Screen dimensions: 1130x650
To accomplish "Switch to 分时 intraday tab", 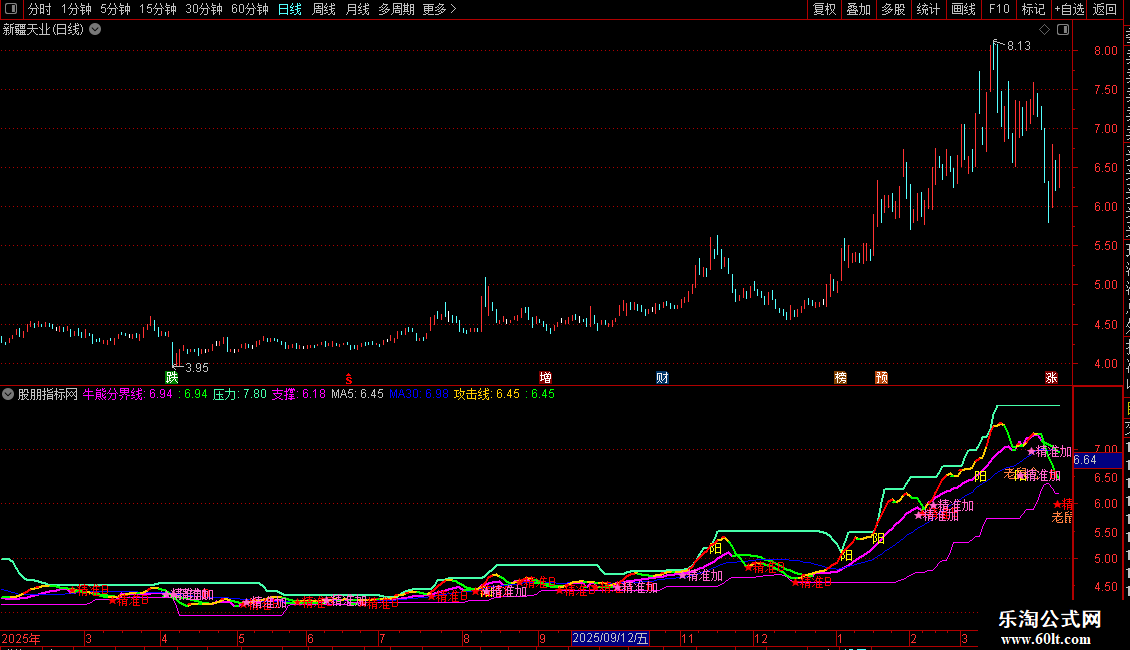I will [x=40, y=9].
